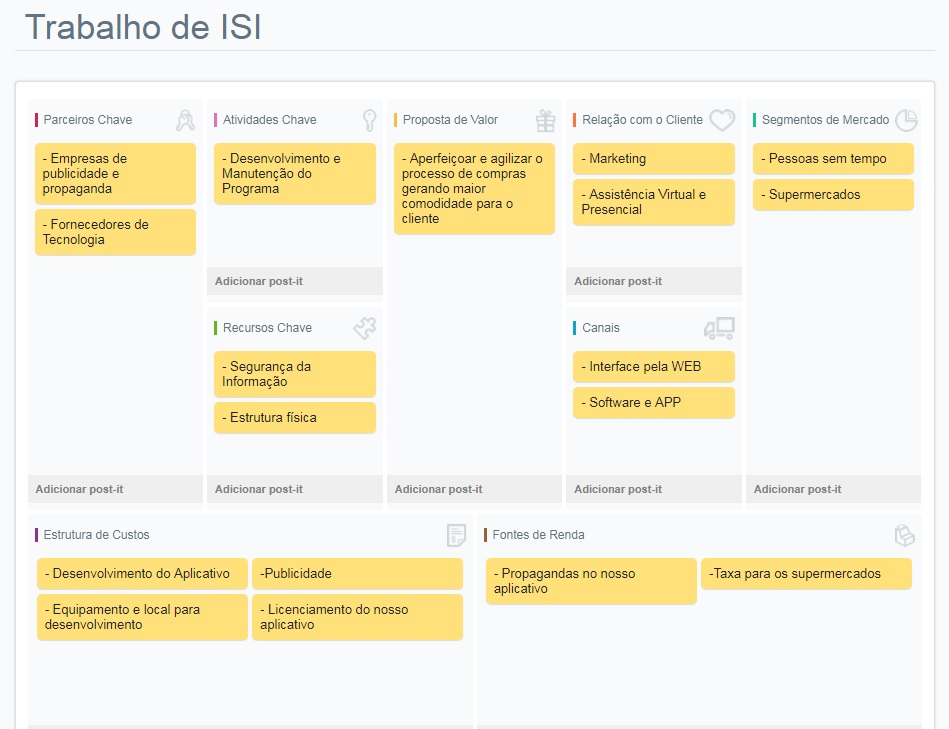949x729 pixels.
Task: Add a post-it under Relação com o Cliente
Action: 618,281
